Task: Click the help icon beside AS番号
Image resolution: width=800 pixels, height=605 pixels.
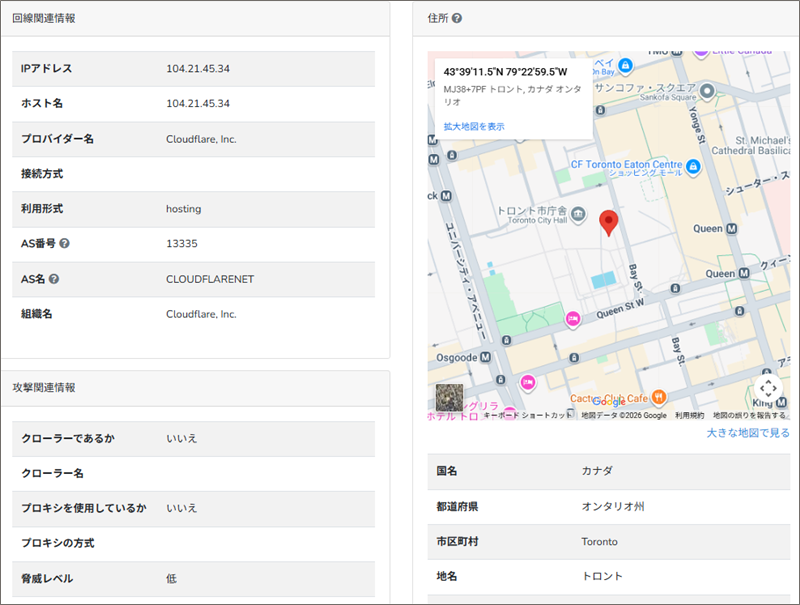Action: click(64, 244)
